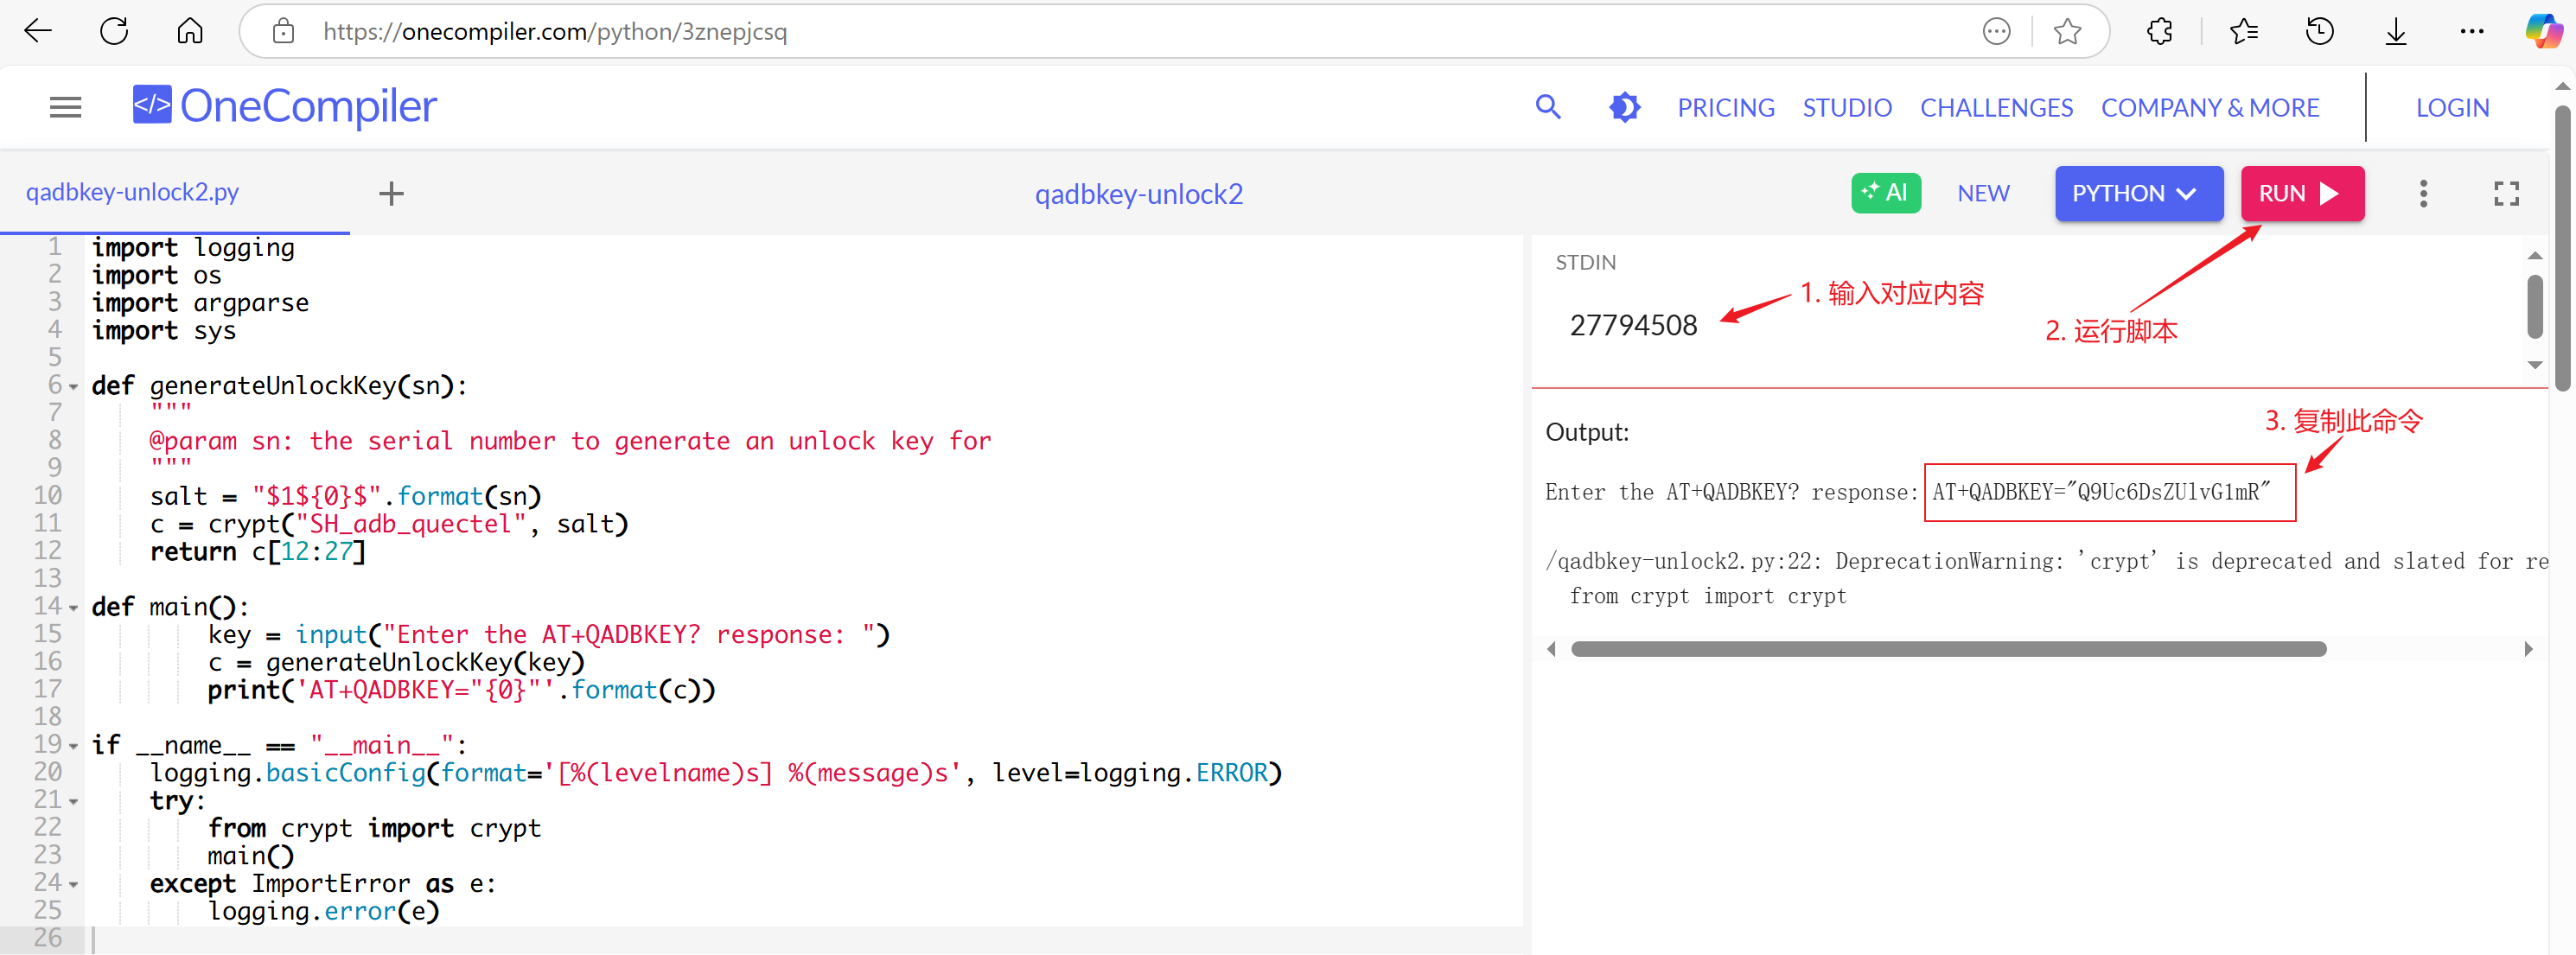Enter fullscreen editor mode icon
2576x955 pixels.
(x=2505, y=193)
